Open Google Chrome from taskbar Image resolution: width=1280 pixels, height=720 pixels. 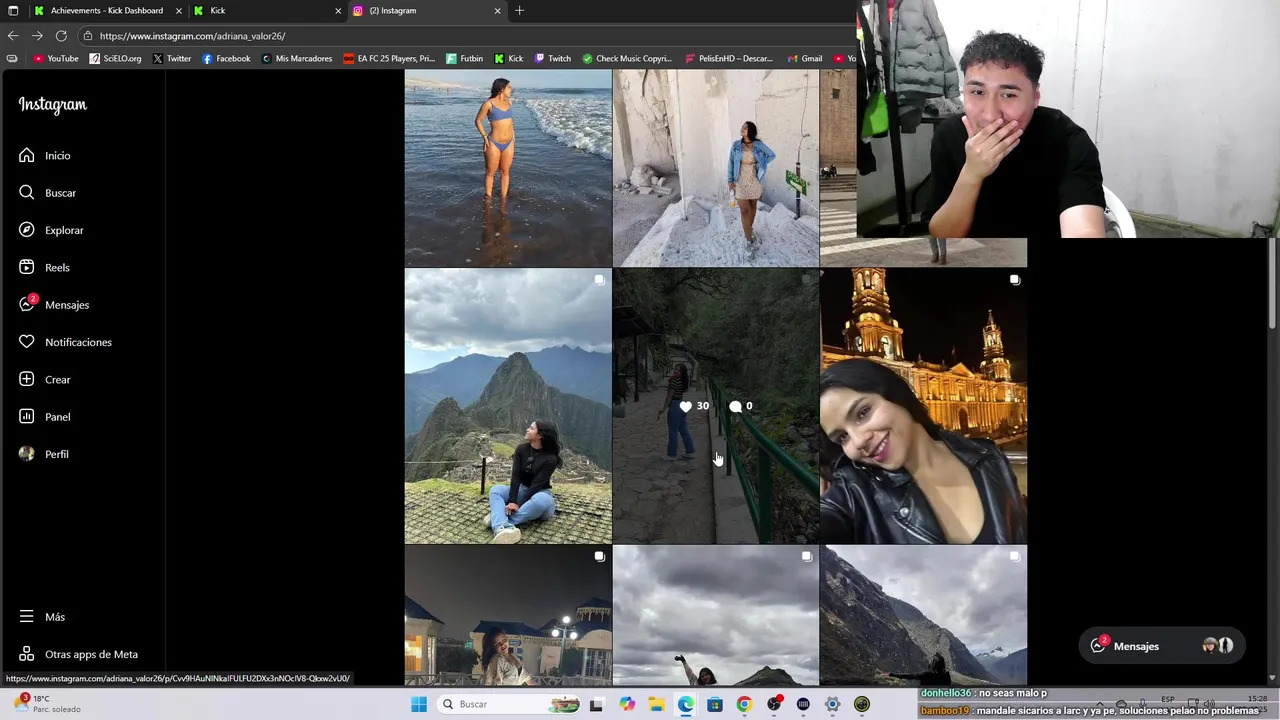tap(744, 704)
